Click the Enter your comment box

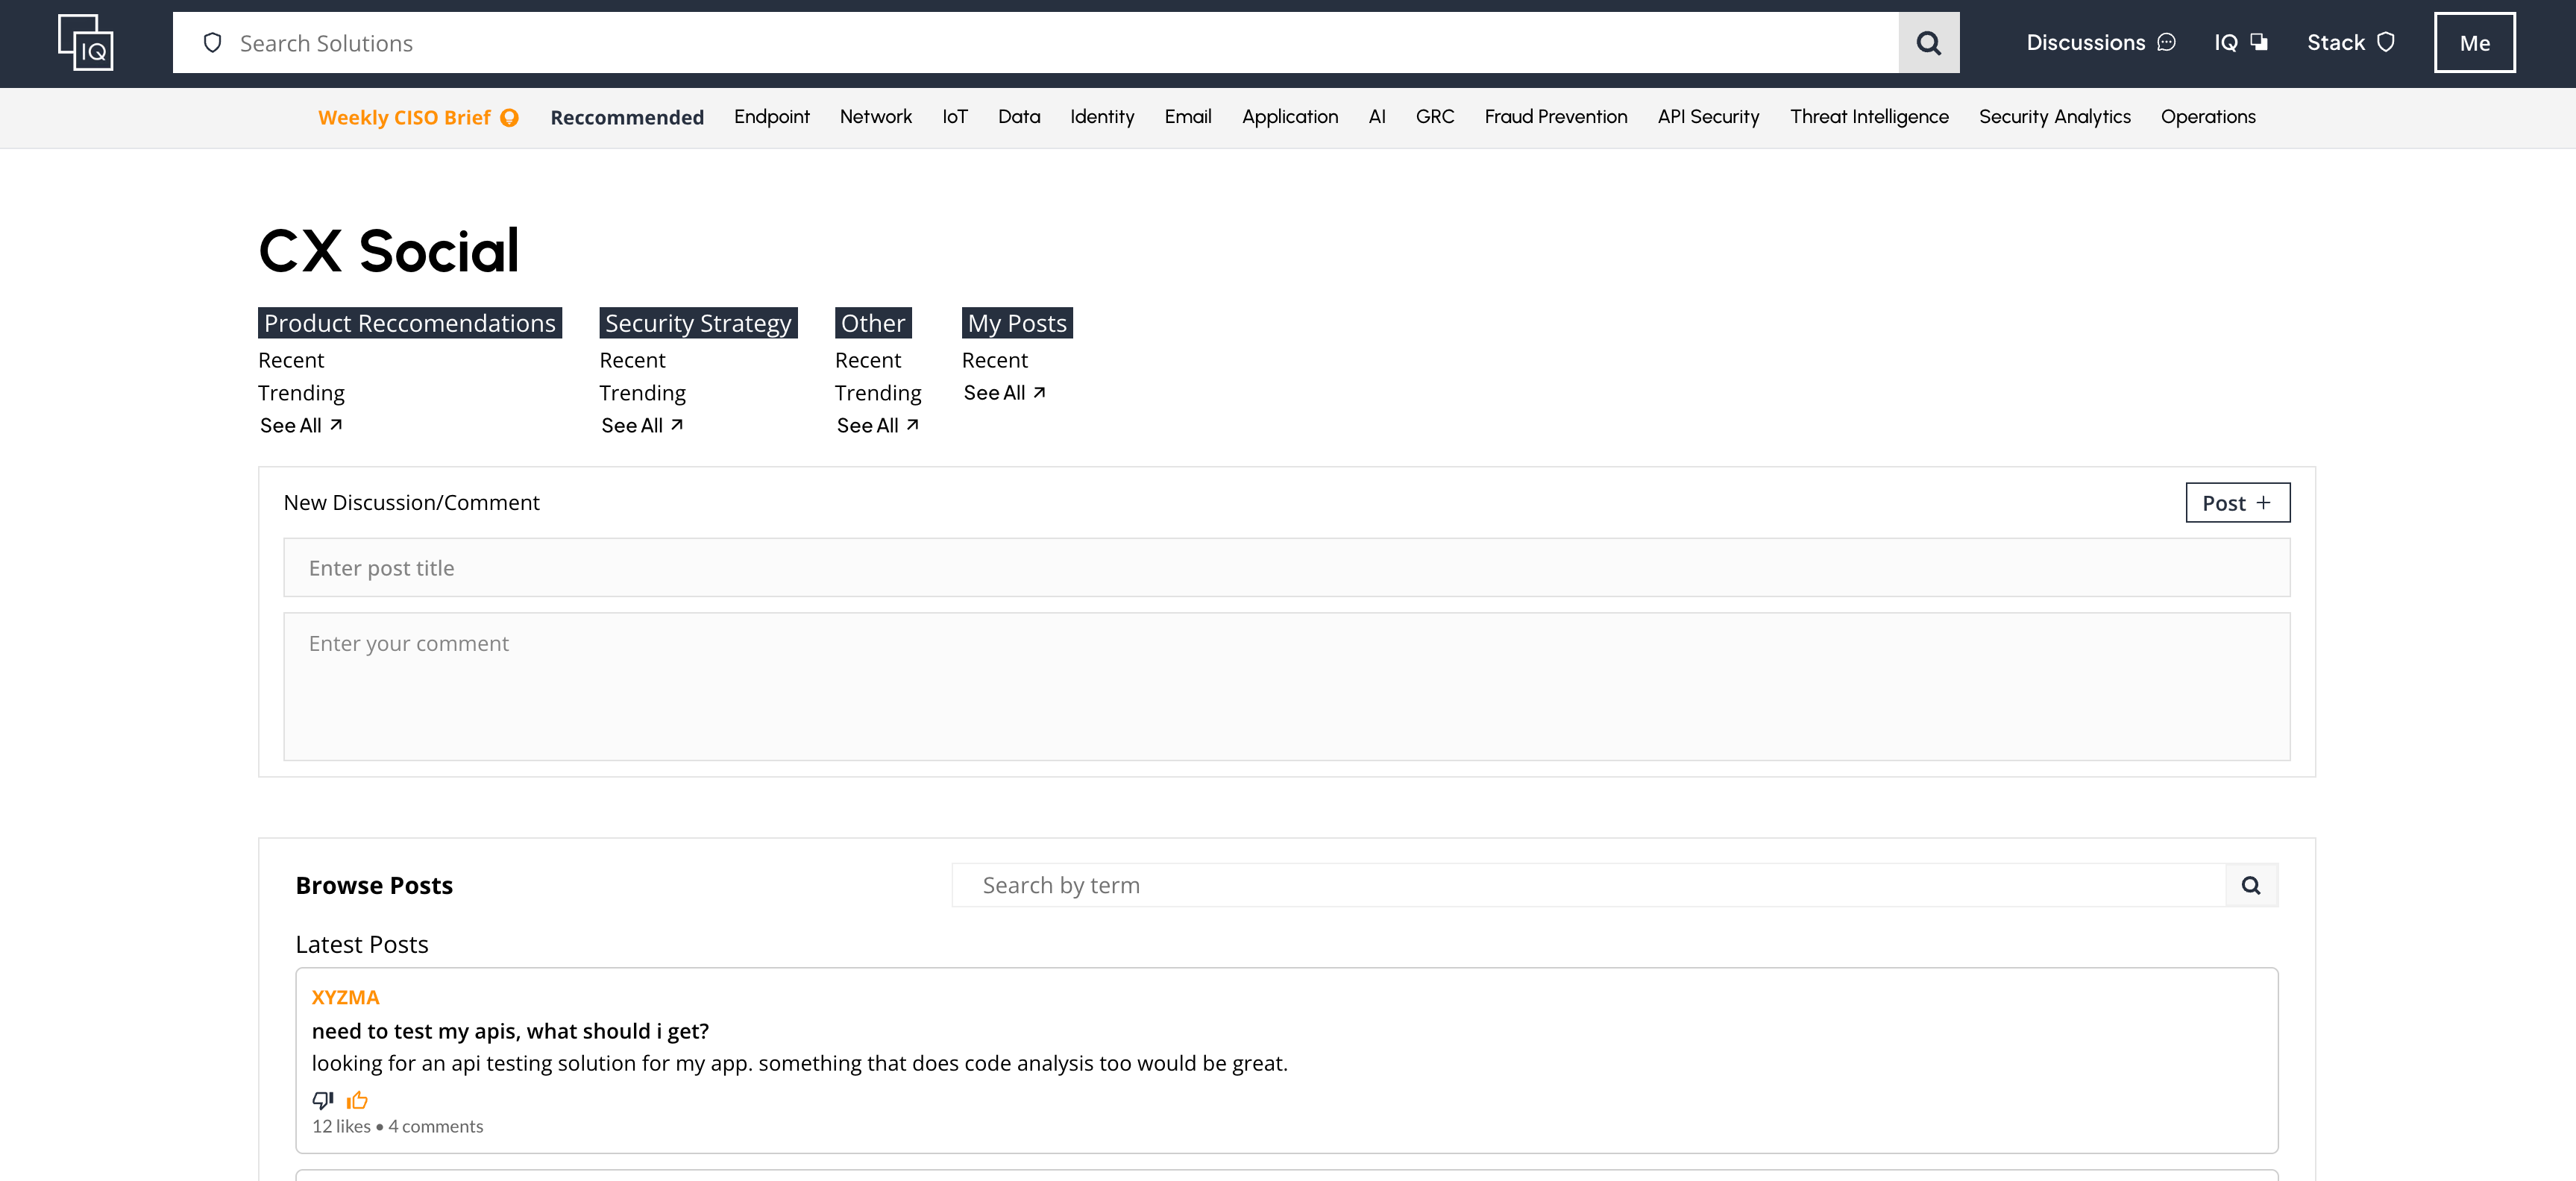click(1286, 686)
